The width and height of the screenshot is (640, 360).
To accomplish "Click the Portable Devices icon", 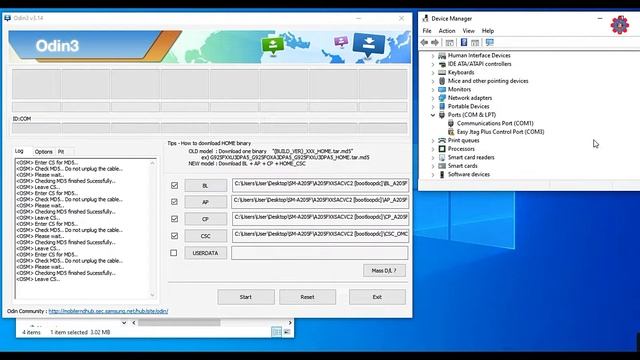I will tap(442, 107).
